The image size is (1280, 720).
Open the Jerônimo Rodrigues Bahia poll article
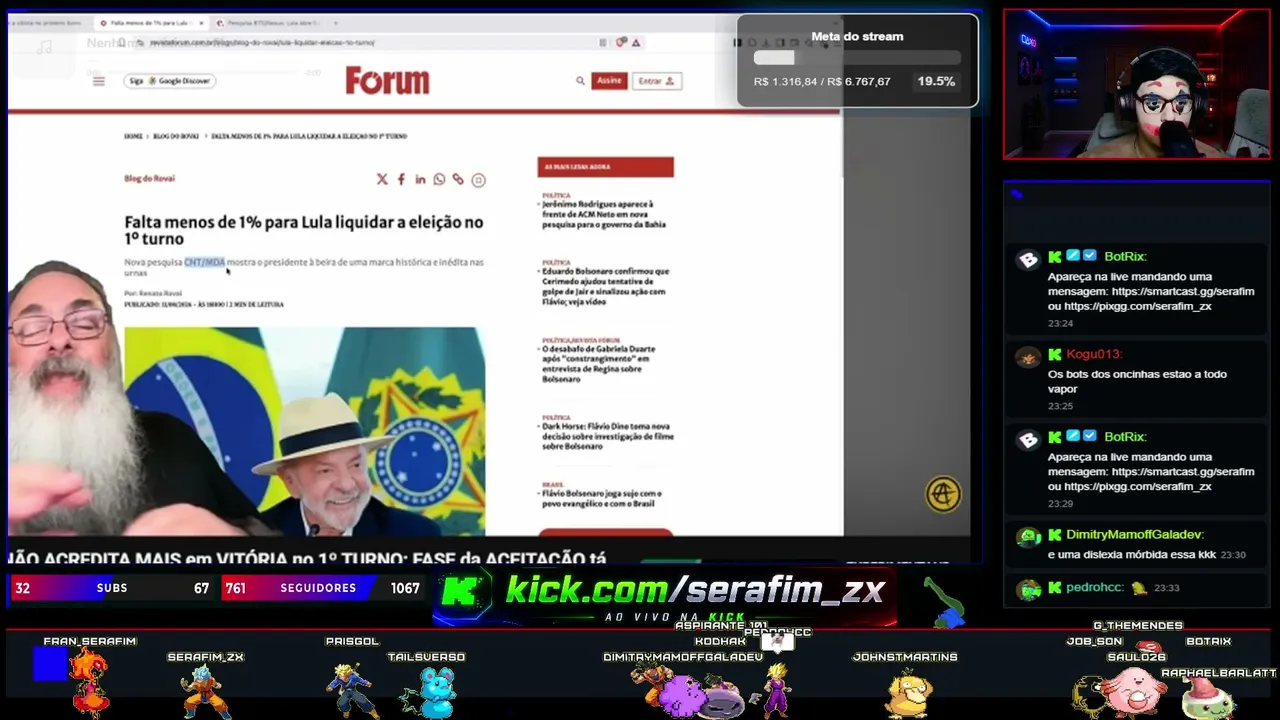coord(604,214)
